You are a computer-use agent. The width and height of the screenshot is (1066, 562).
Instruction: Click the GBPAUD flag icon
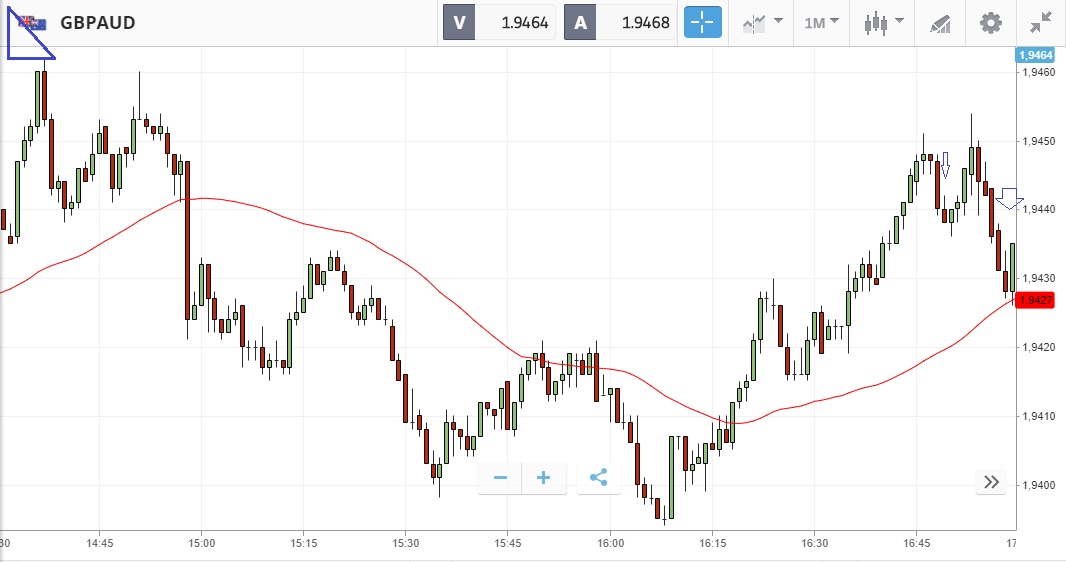[x=31, y=22]
